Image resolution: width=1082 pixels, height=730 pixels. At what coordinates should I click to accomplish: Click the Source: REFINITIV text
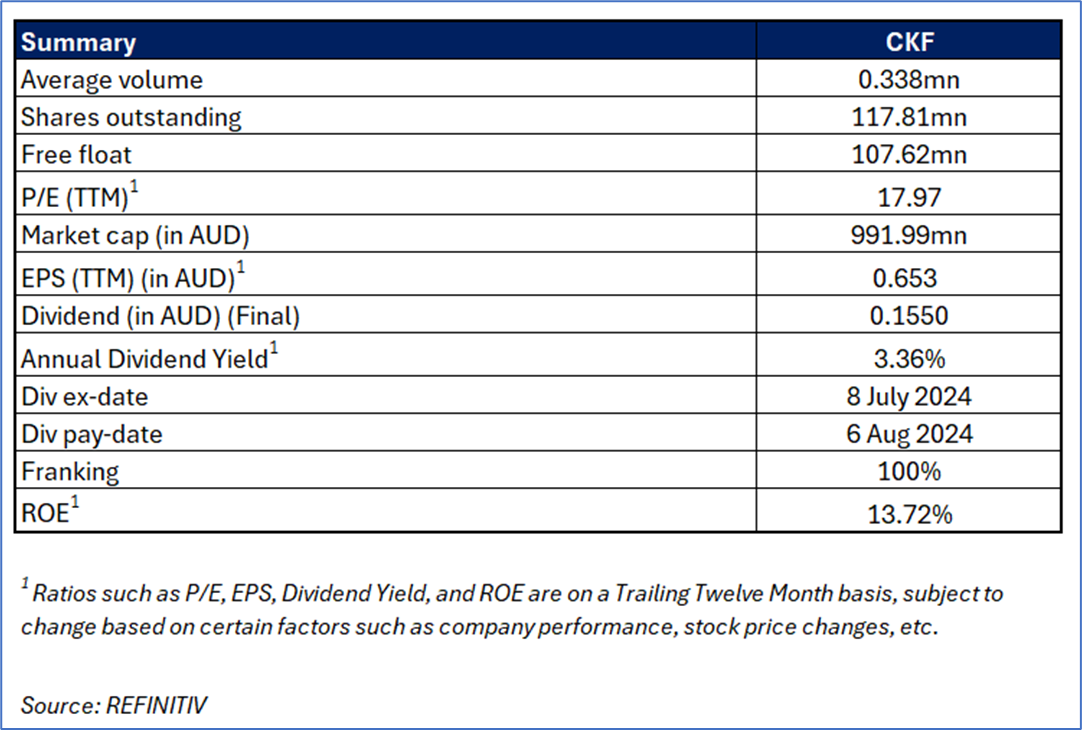114,705
